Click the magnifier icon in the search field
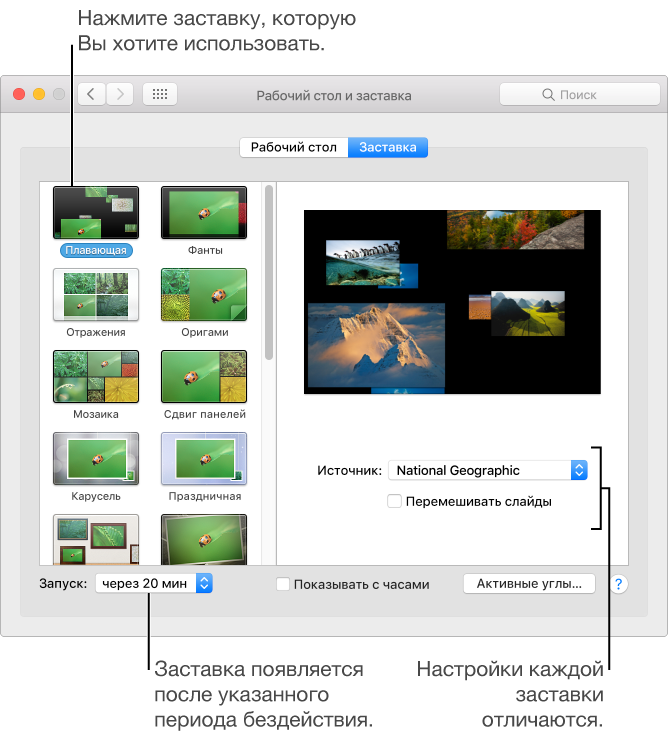Screen dimensions: 668x740 coord(548,94)
